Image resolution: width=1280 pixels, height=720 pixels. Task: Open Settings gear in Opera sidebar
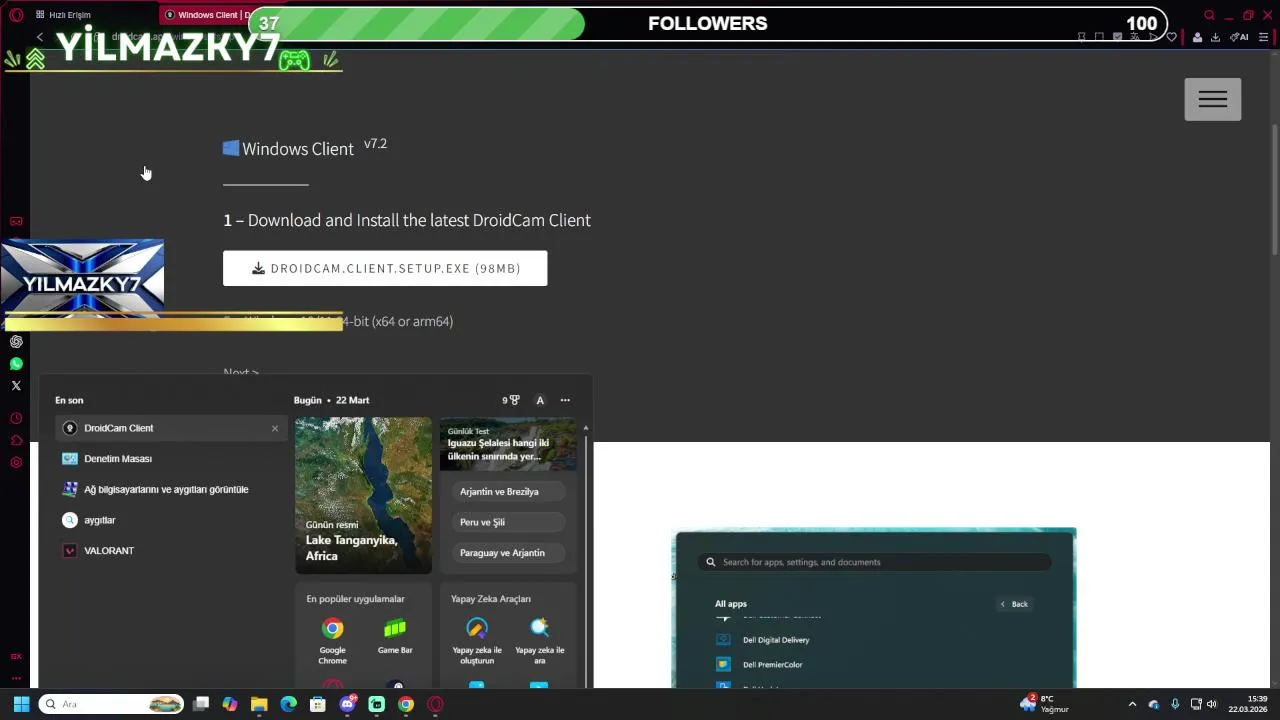[16, 462]
